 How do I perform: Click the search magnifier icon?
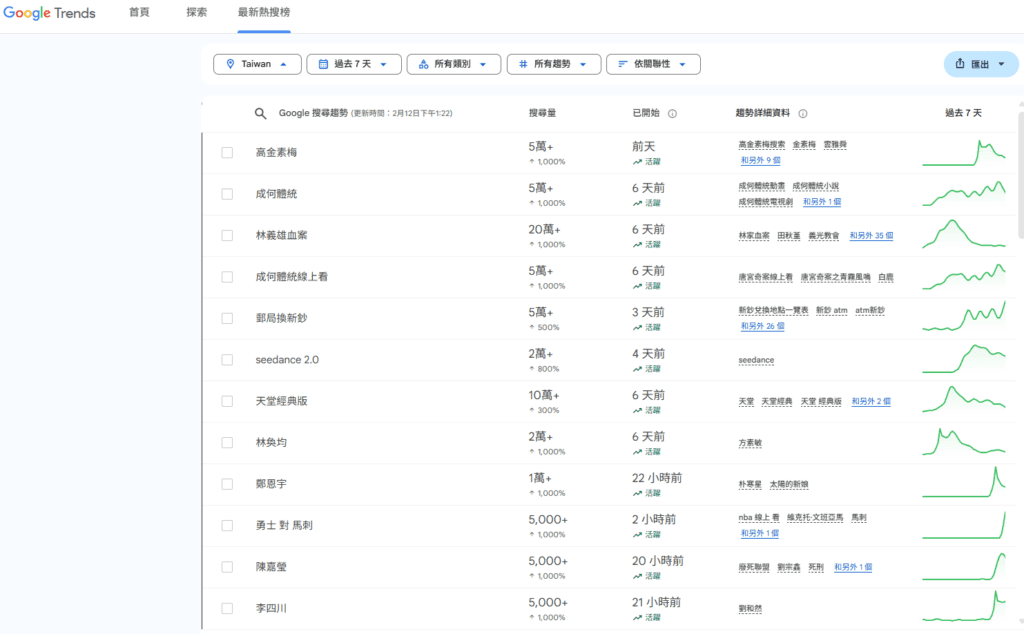coord(260,113)
